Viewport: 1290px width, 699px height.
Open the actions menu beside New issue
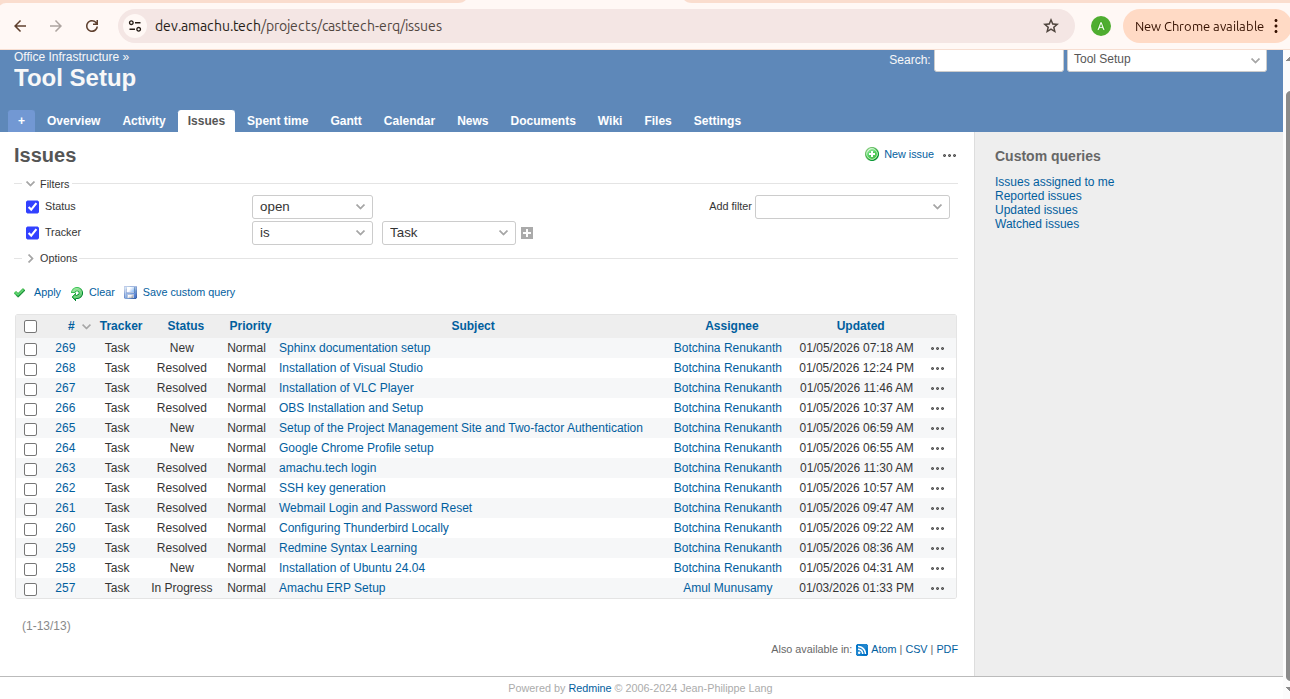point(949,155)
